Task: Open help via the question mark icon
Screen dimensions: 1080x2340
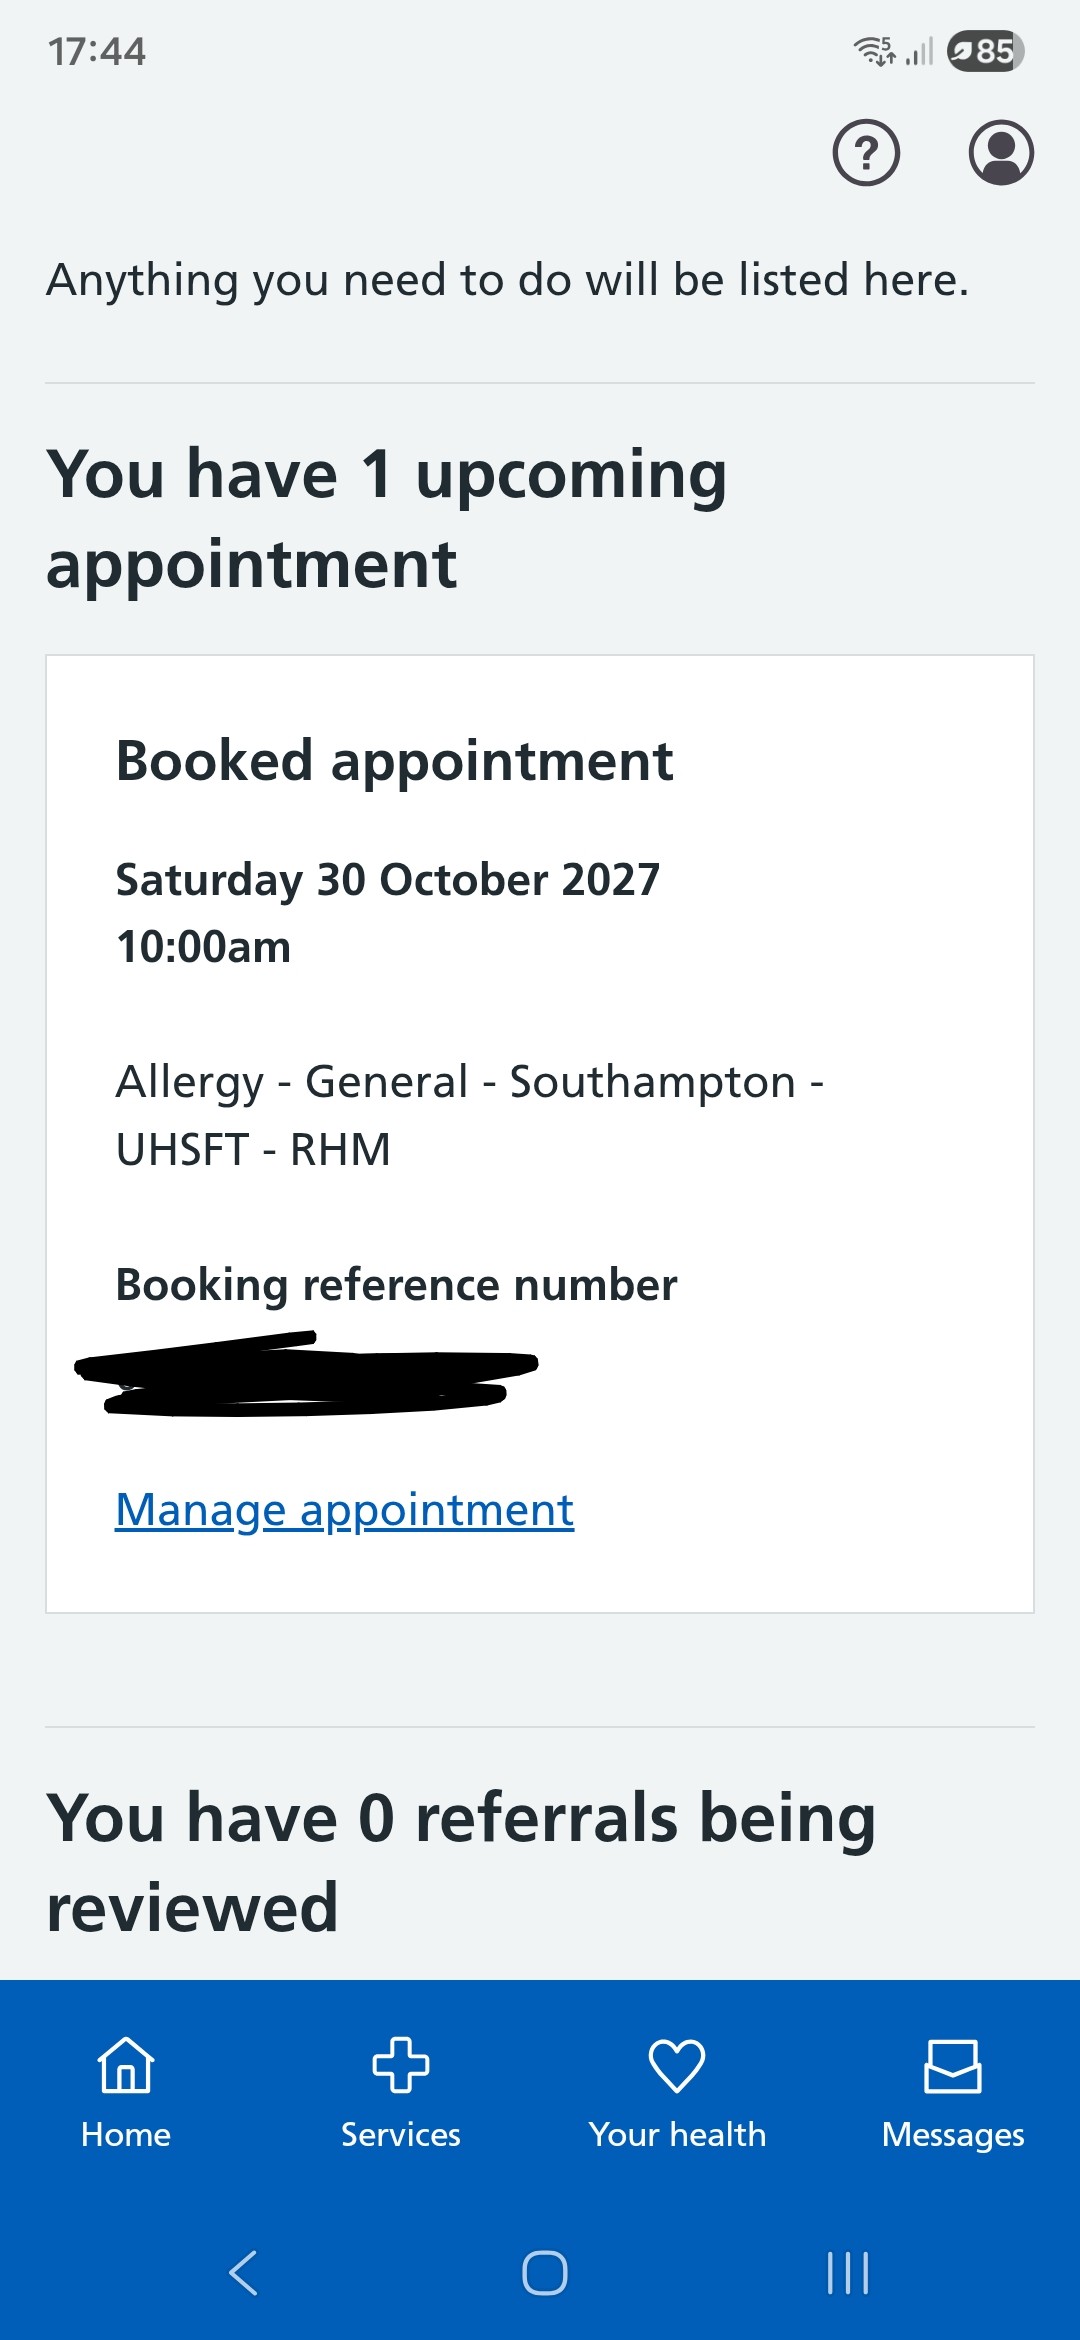Action: tap(866, 153)
